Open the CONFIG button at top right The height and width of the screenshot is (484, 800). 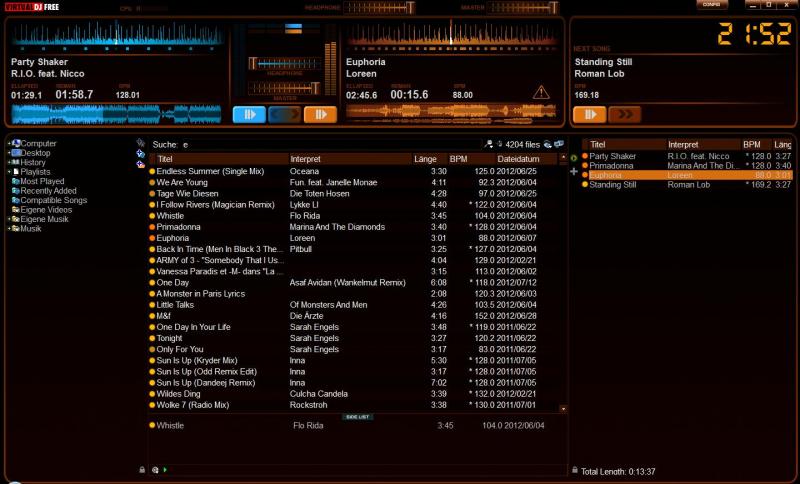click(712, 5)
